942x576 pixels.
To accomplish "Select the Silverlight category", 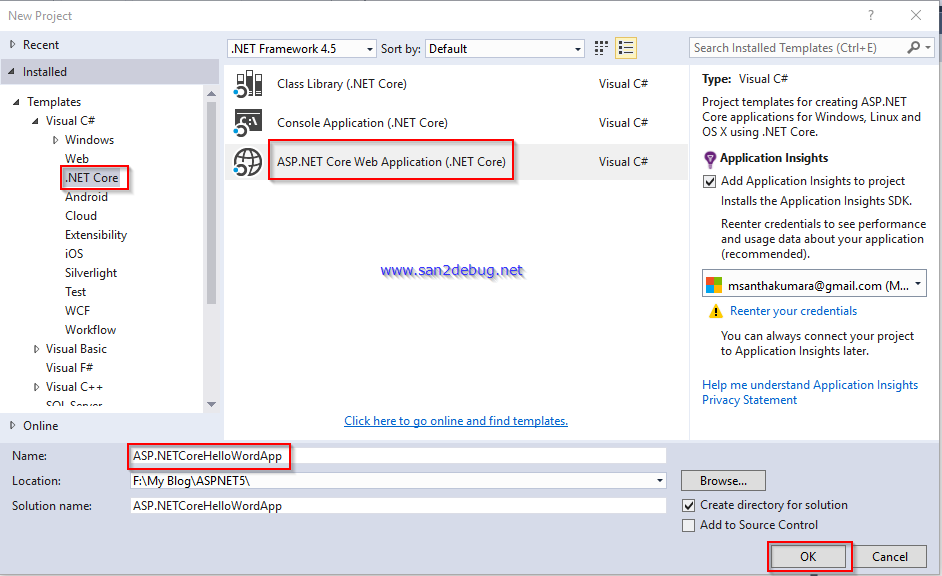I will coord(91,273).
